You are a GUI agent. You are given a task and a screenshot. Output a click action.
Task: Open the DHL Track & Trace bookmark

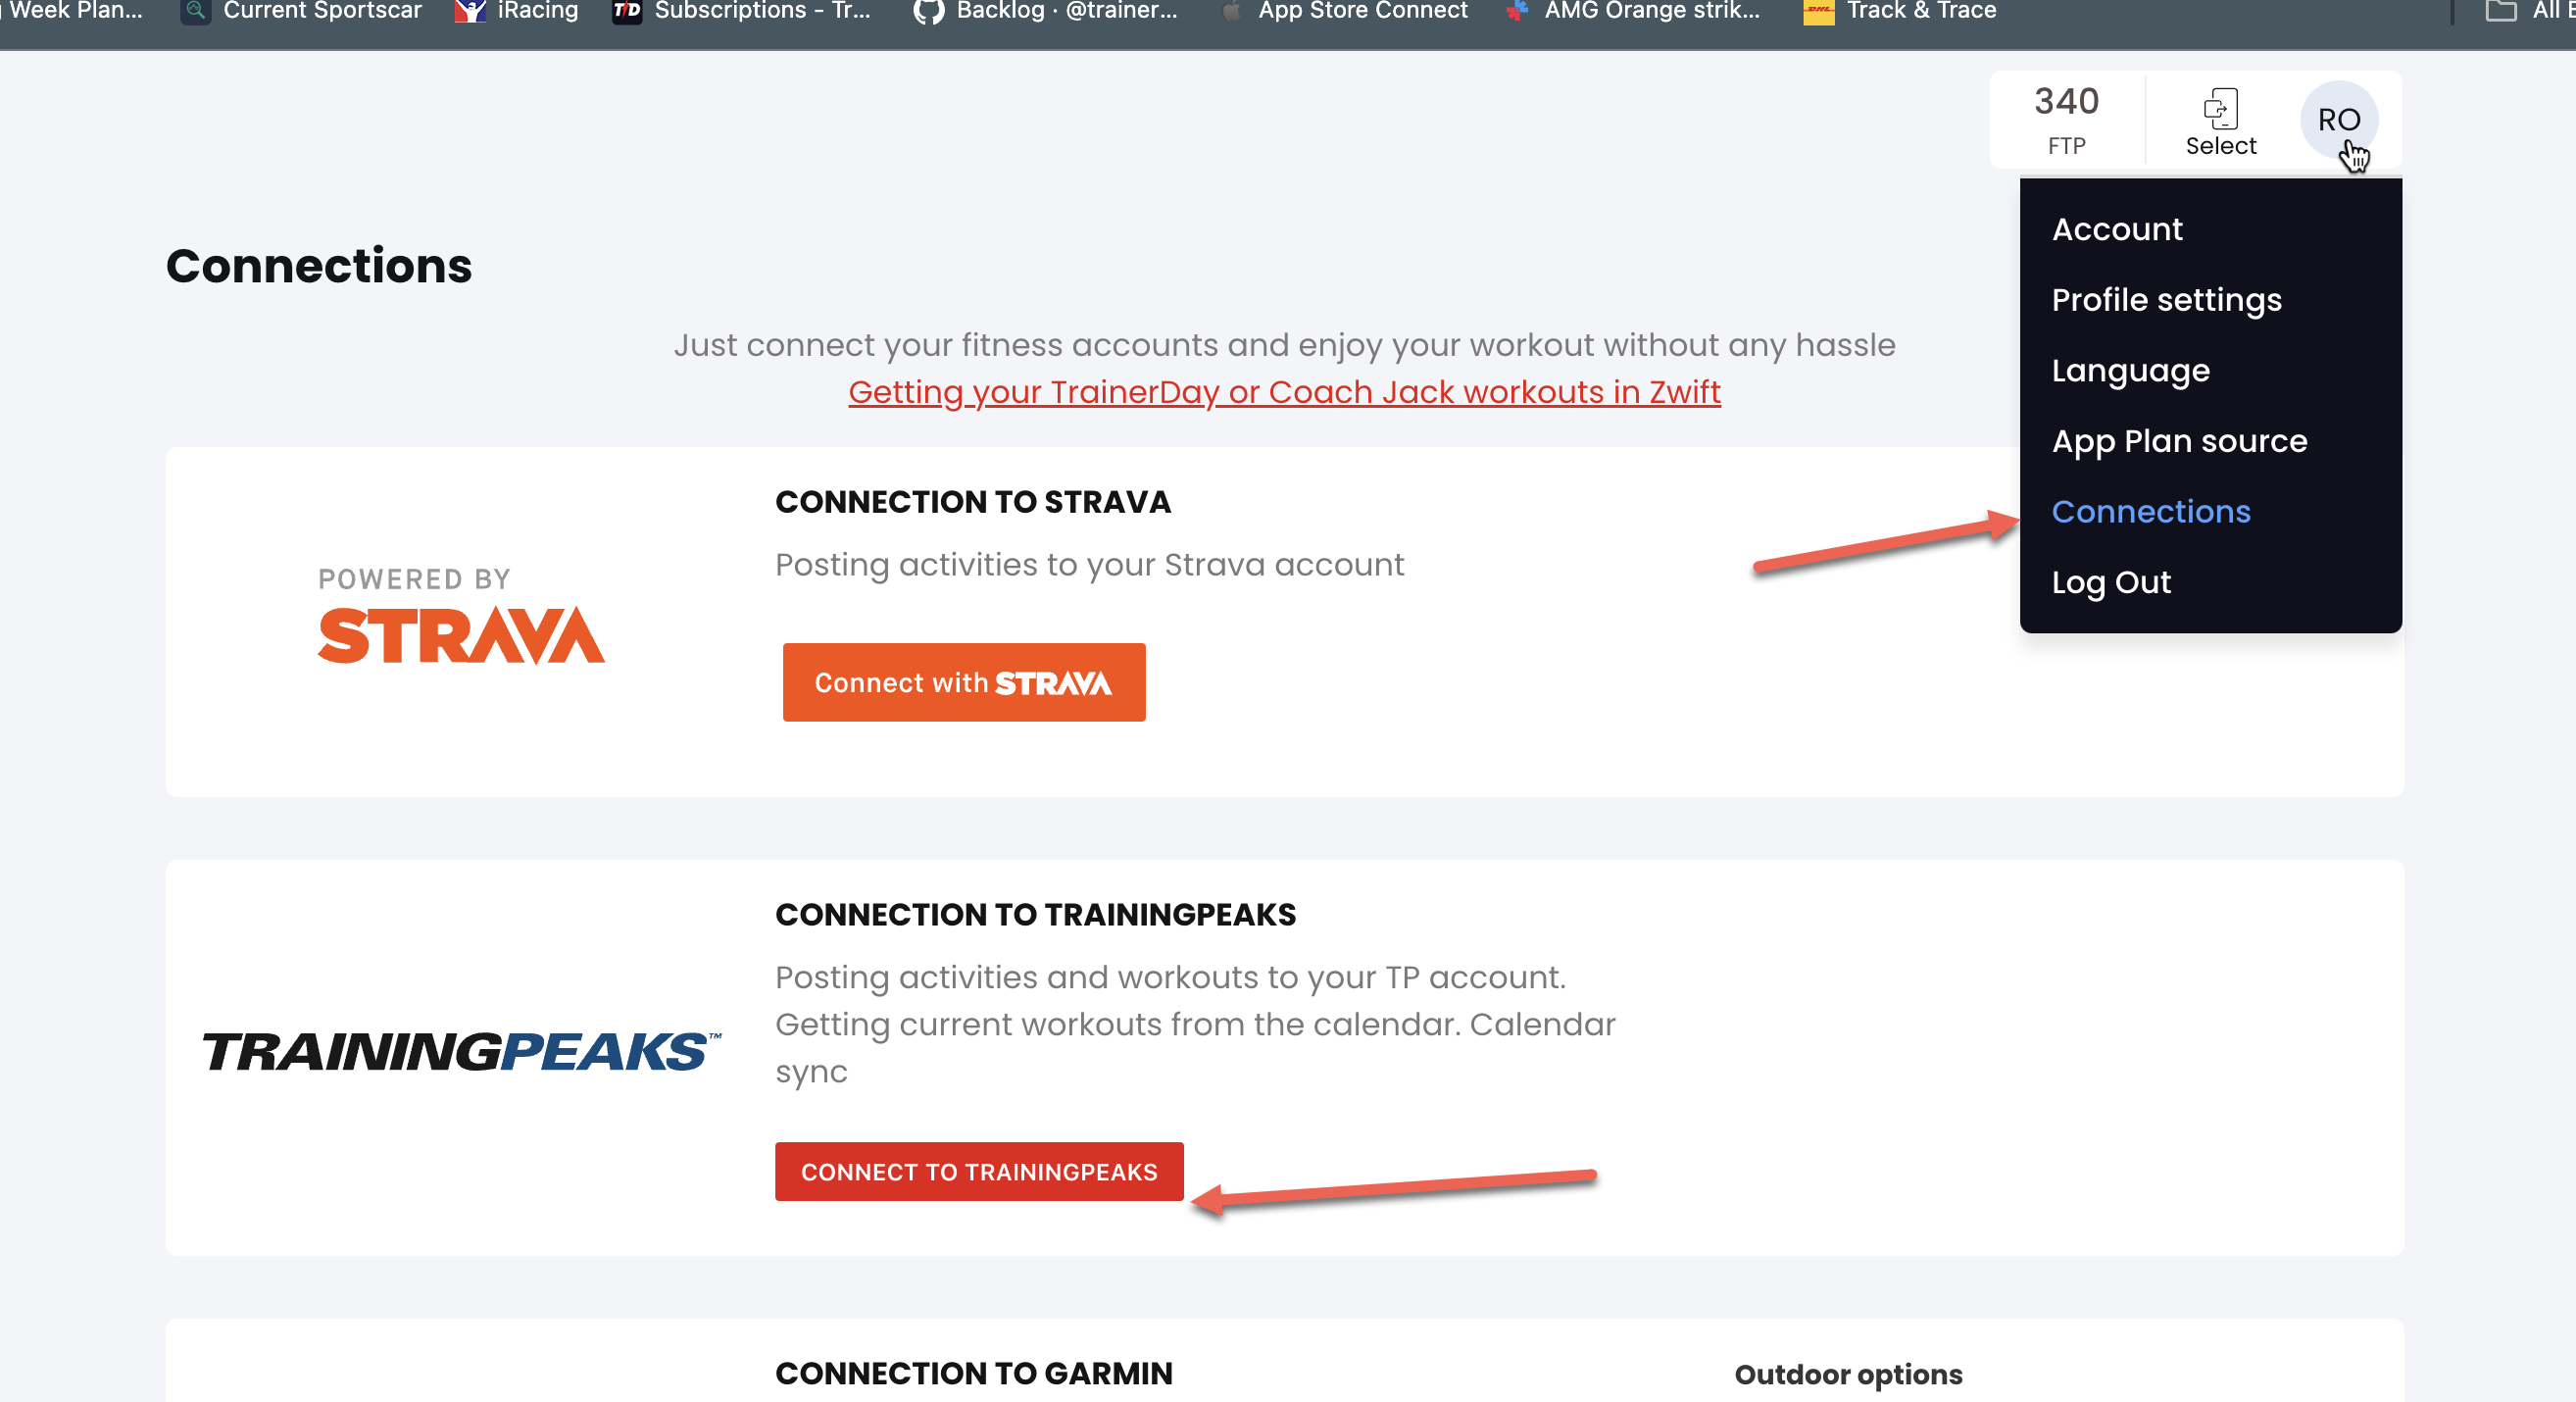[x=1899, y=11]
